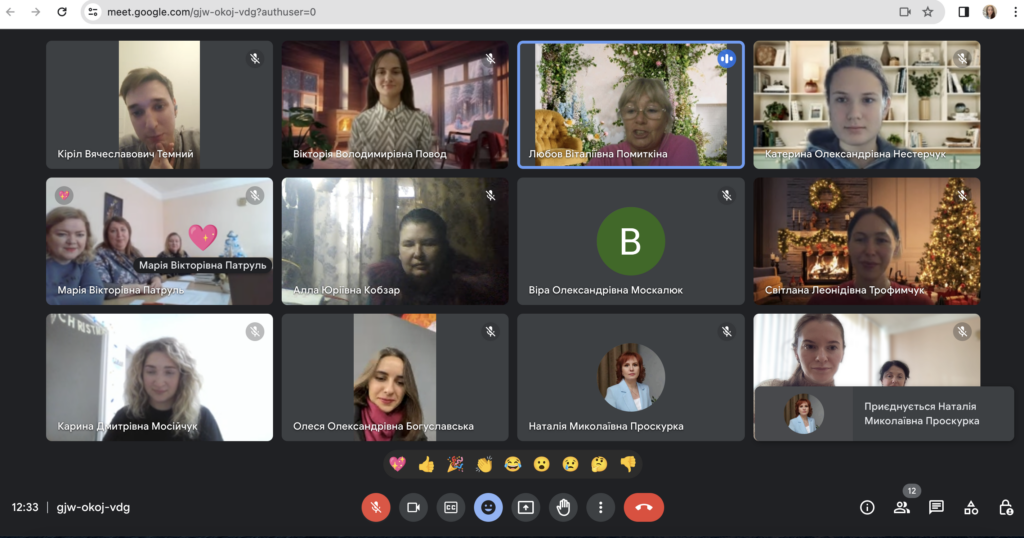Open the chat messages panel
Image resolution: width=1024 pixels, height=538 pixels.
click(936, 507)
